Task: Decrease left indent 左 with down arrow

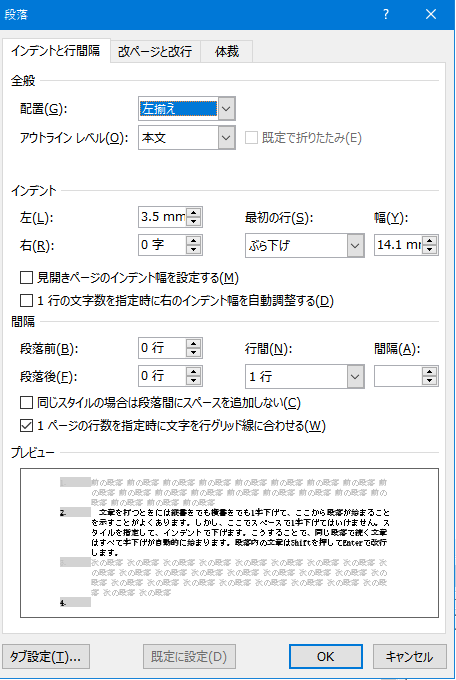Action: pos(194,221)
